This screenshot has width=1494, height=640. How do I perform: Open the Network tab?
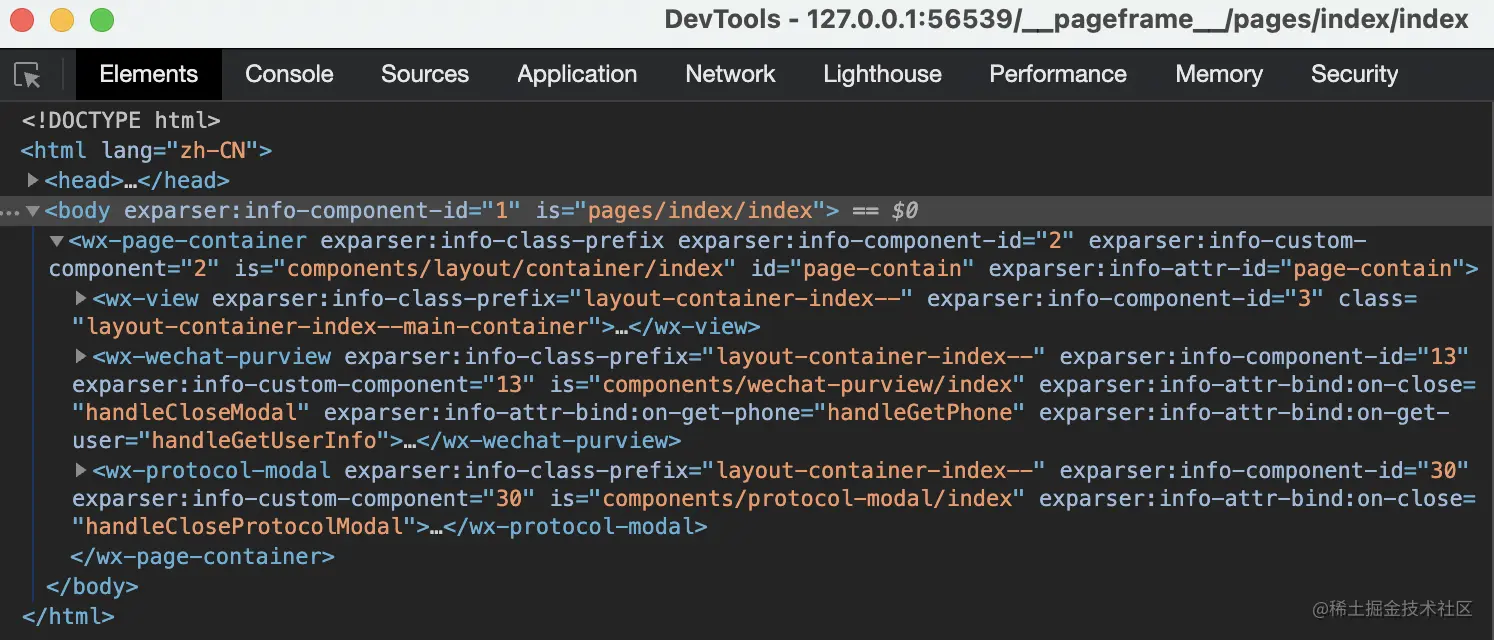click(730, 74)
